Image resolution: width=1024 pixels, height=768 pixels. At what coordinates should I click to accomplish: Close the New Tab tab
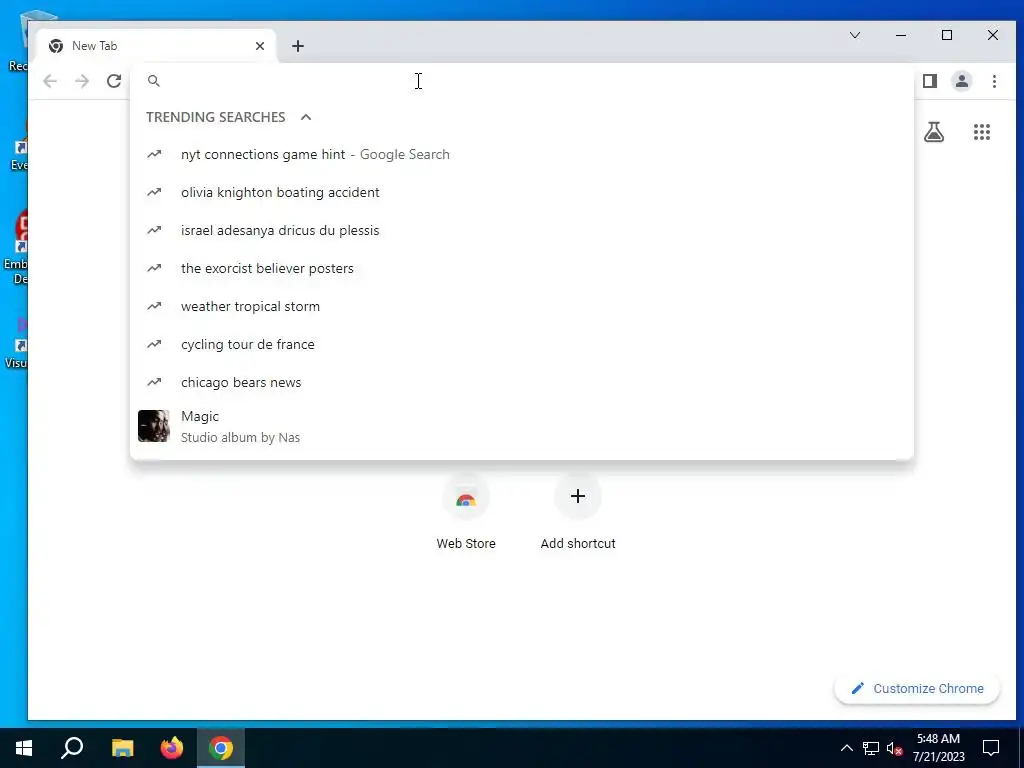pyautogui.click(x=260, y=46)
